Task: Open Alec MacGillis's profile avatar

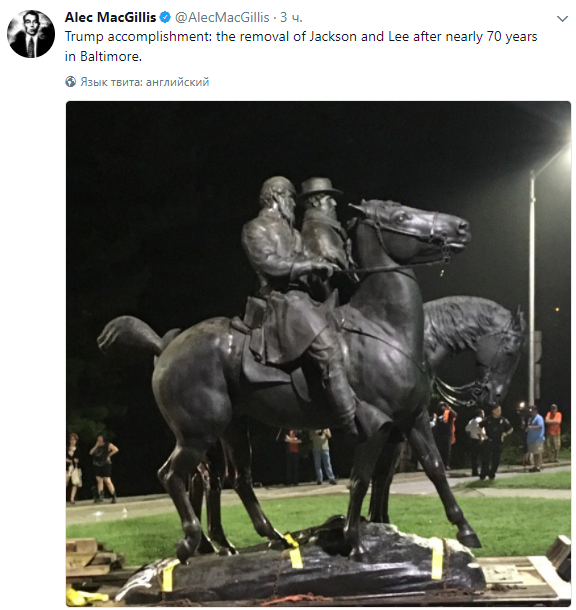Action: (31, 34)
